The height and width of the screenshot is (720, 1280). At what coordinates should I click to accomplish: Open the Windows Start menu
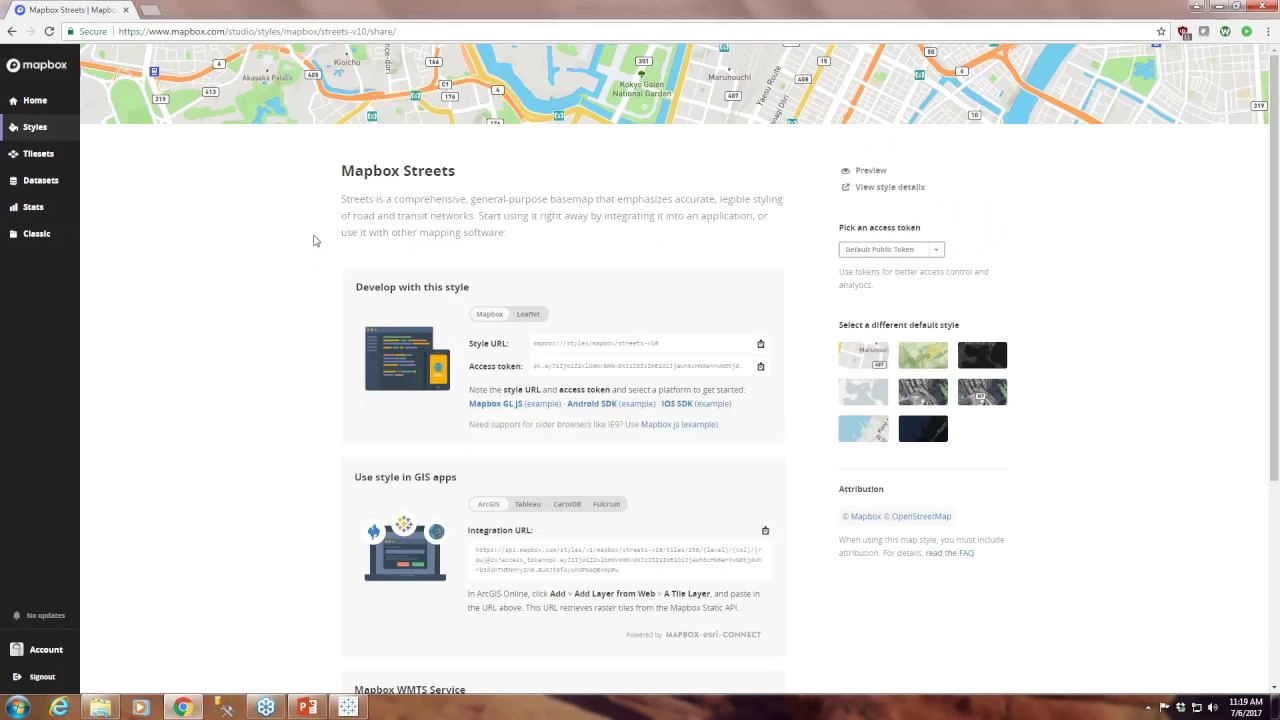coord(17,708)
